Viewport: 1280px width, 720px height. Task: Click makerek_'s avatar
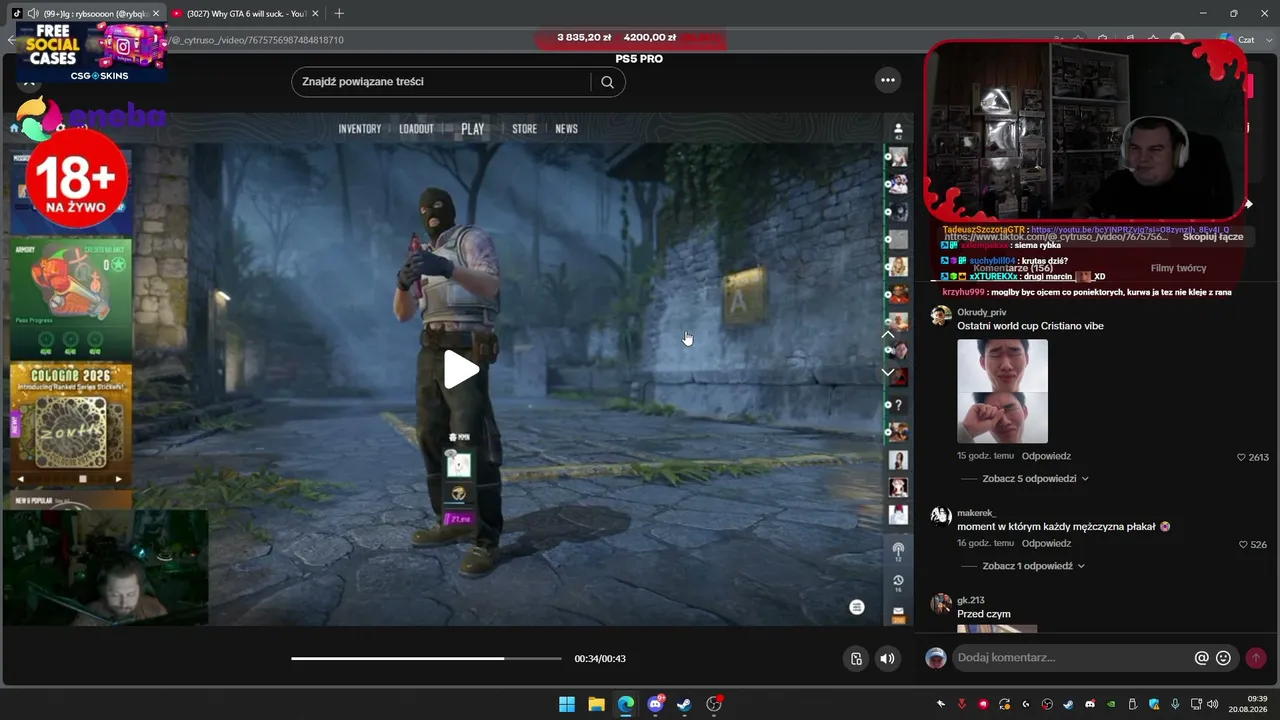pos(940,516)
